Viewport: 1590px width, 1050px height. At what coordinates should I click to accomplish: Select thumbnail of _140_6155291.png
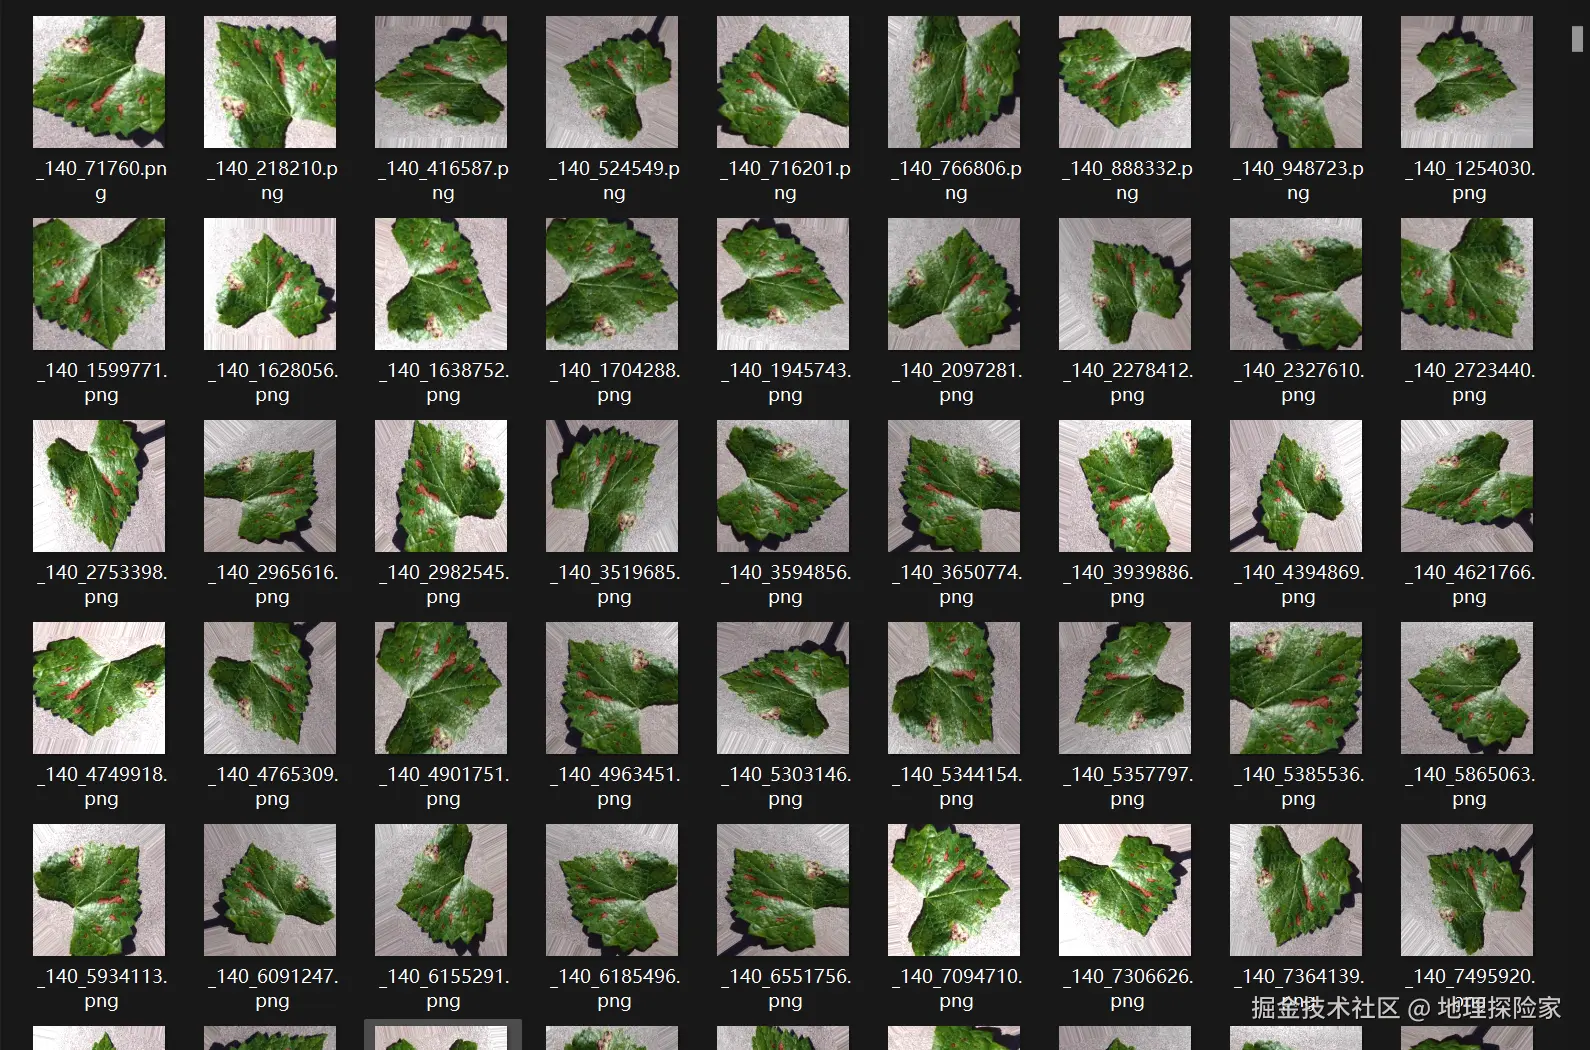coord(441,890)
